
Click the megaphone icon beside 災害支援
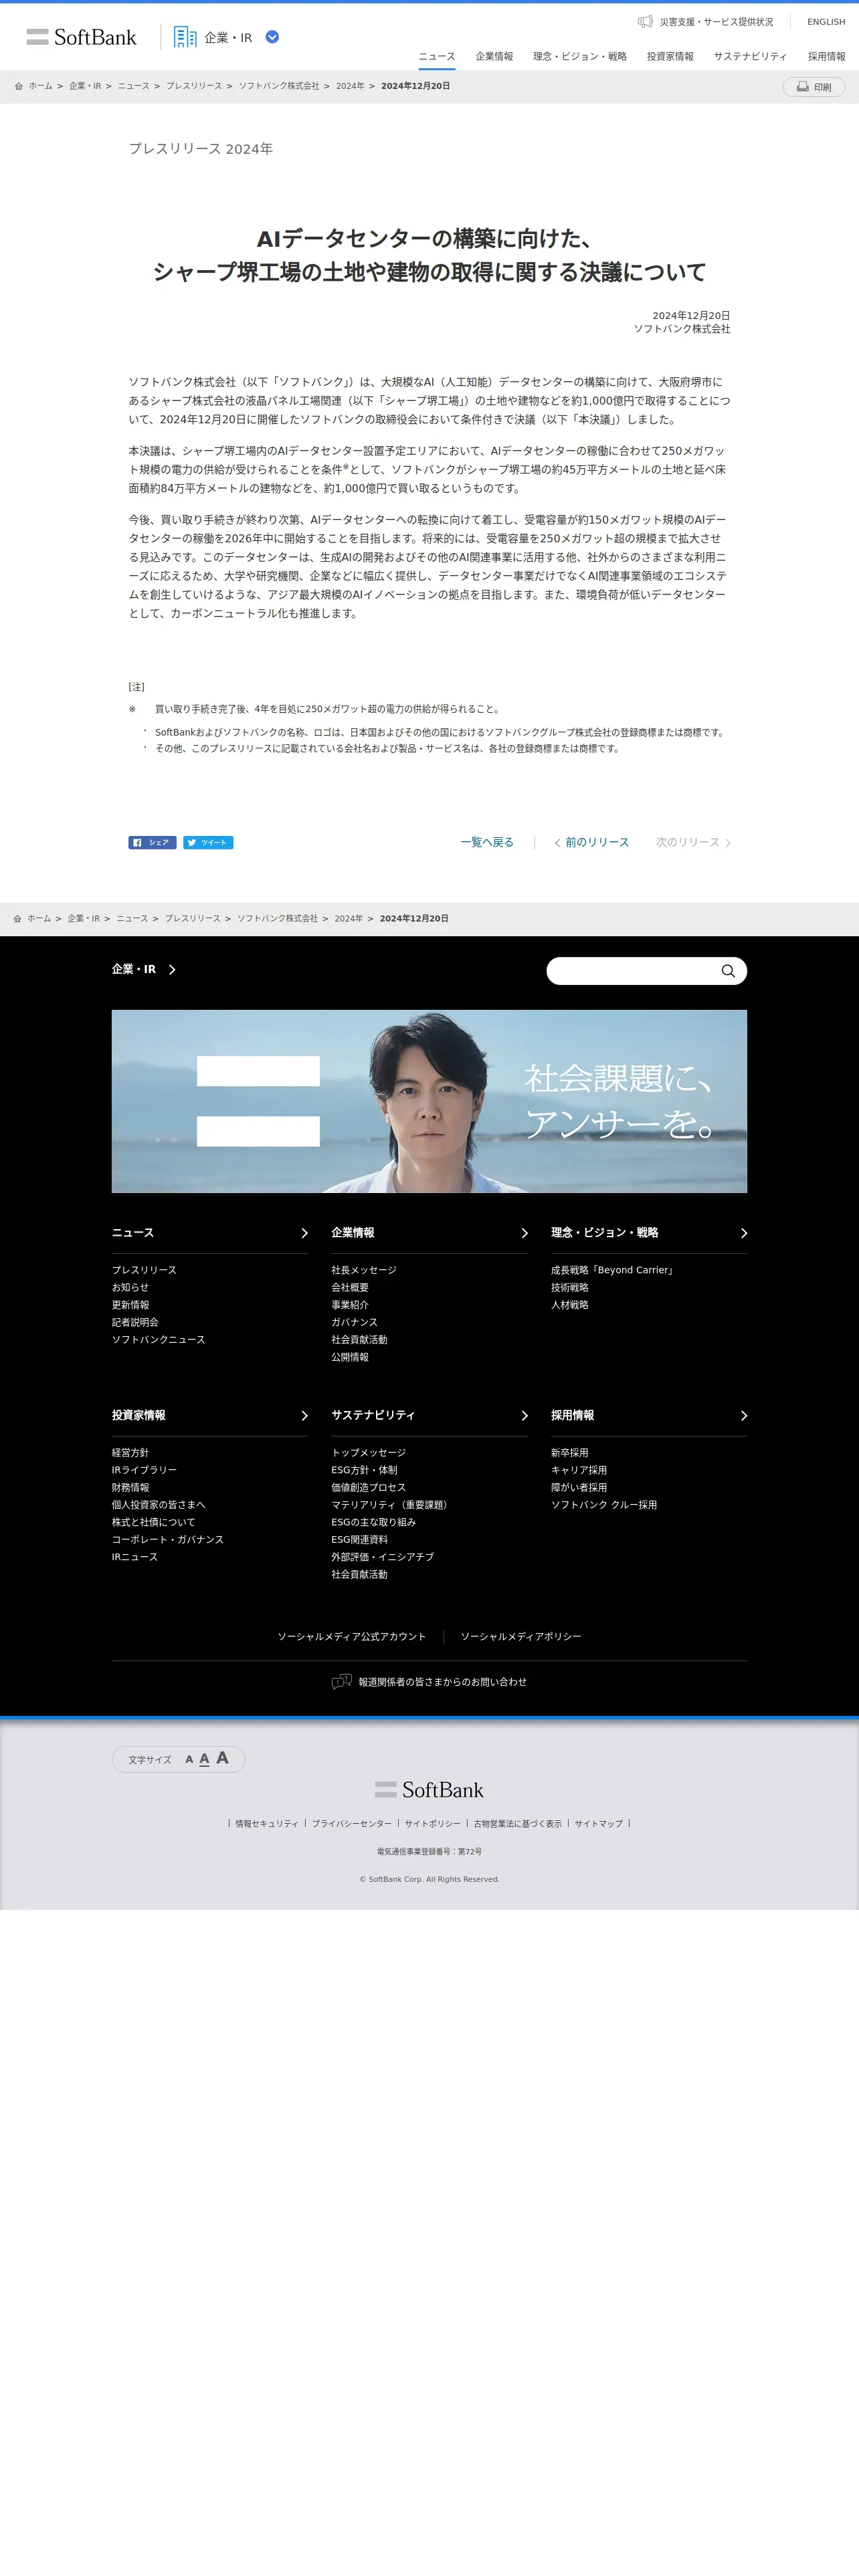click(645, 21)
